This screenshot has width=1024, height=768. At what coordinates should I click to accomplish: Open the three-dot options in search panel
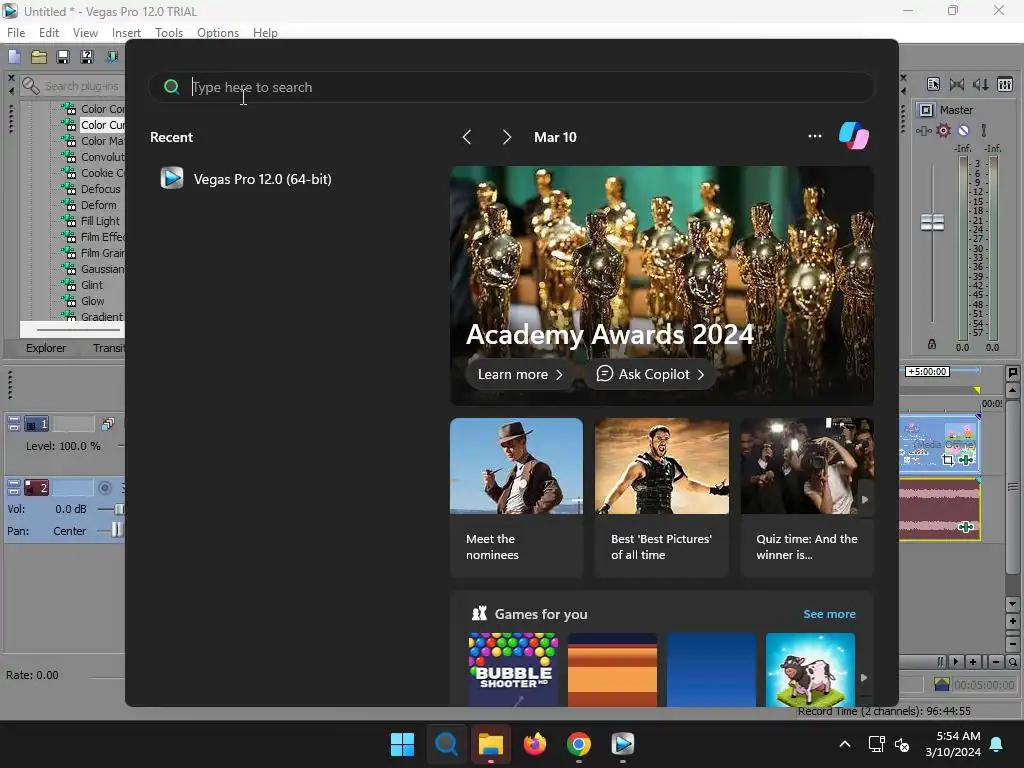pyautogui.click(x=814, y=136)
